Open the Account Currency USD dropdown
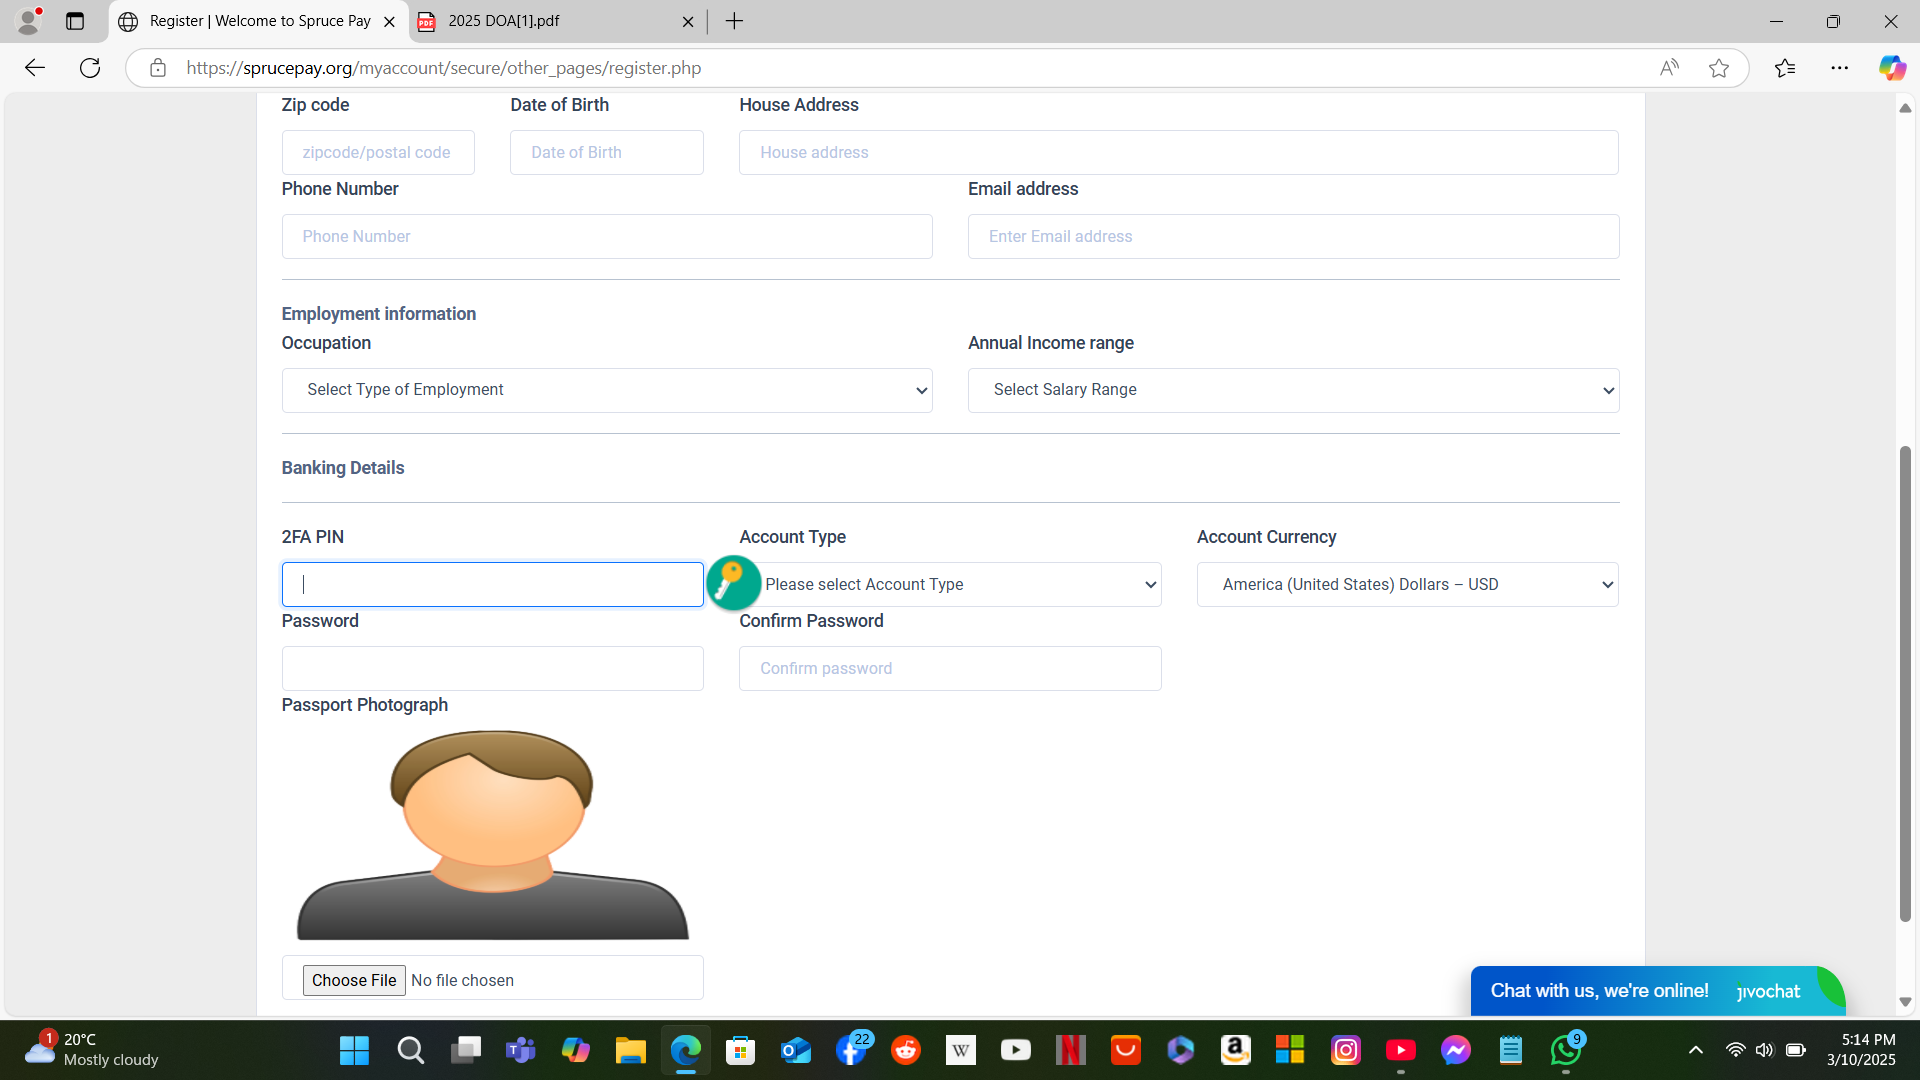1920x1080 pixels. click(x=1407, y=585)
